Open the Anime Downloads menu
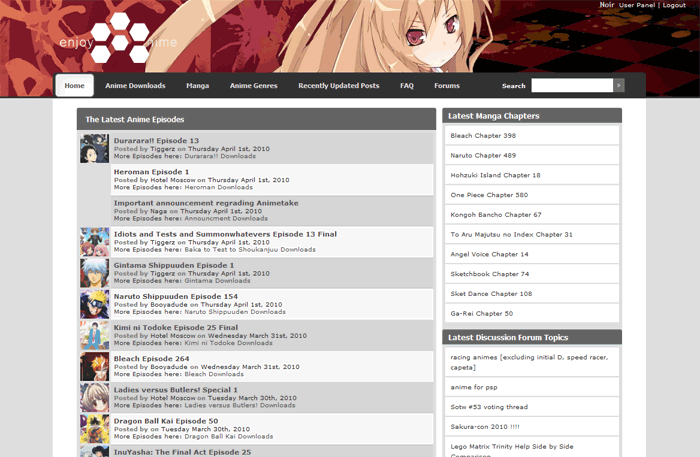700x457 pixels. [x=135, y=86]
